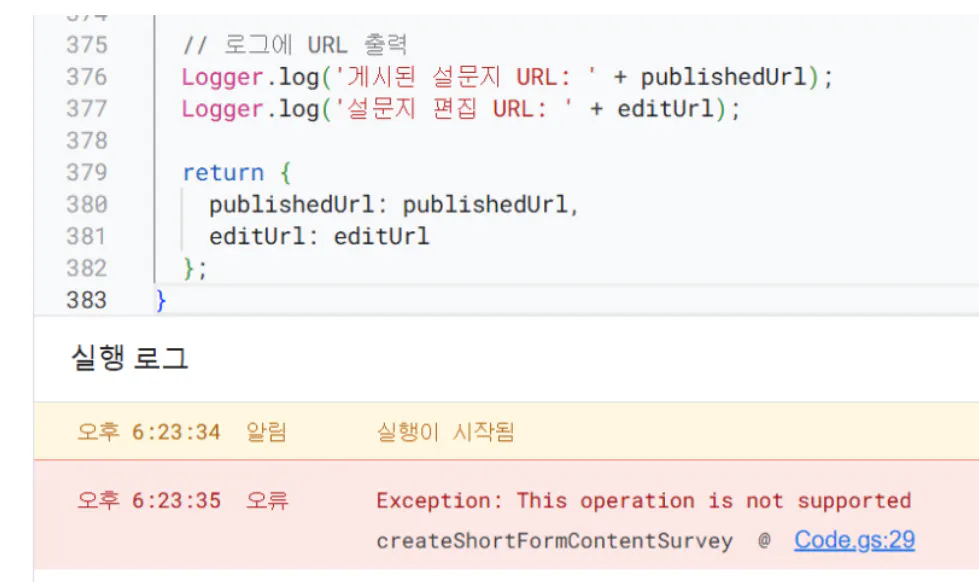This screenshot has height=582, width=979.
Task: Click the '실행 로그' panel heading
Action: (x=130, y=358)
